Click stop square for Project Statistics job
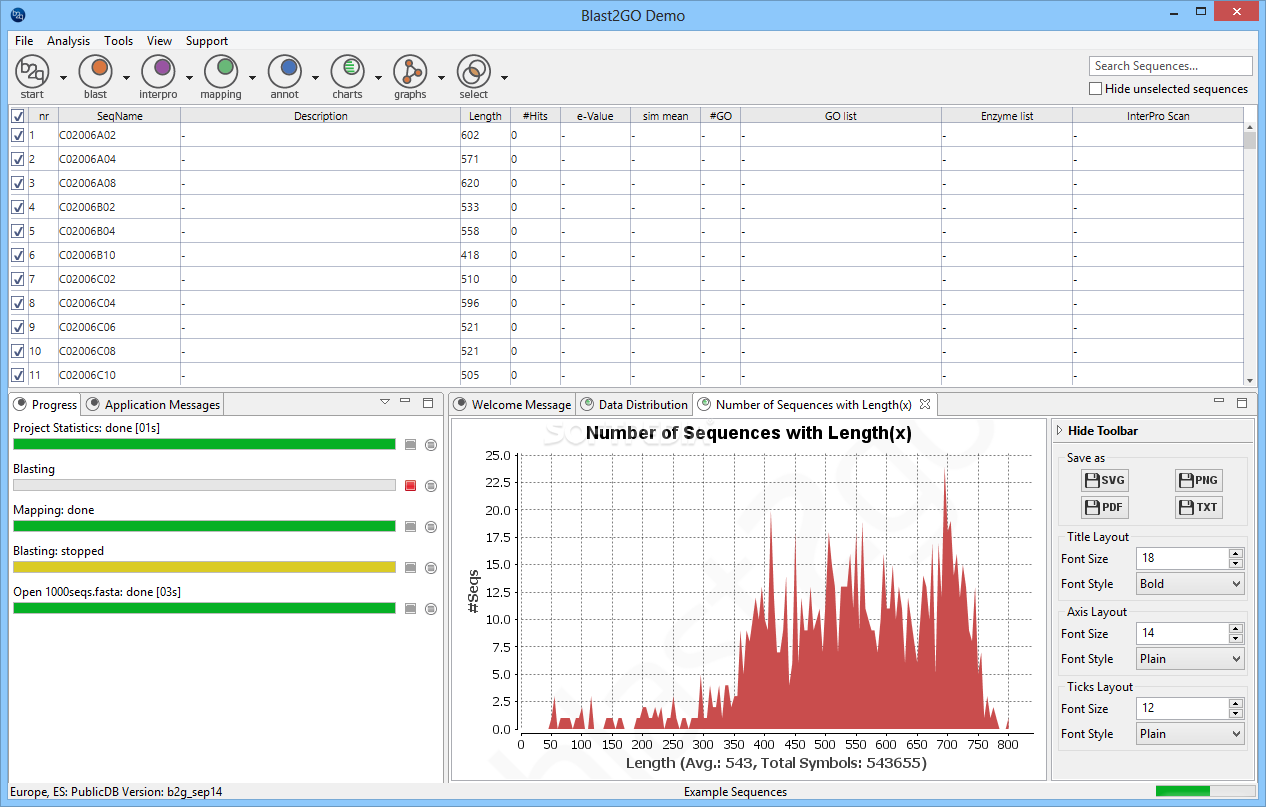This screenshot has width=1266, height=807. click(410, 445)
